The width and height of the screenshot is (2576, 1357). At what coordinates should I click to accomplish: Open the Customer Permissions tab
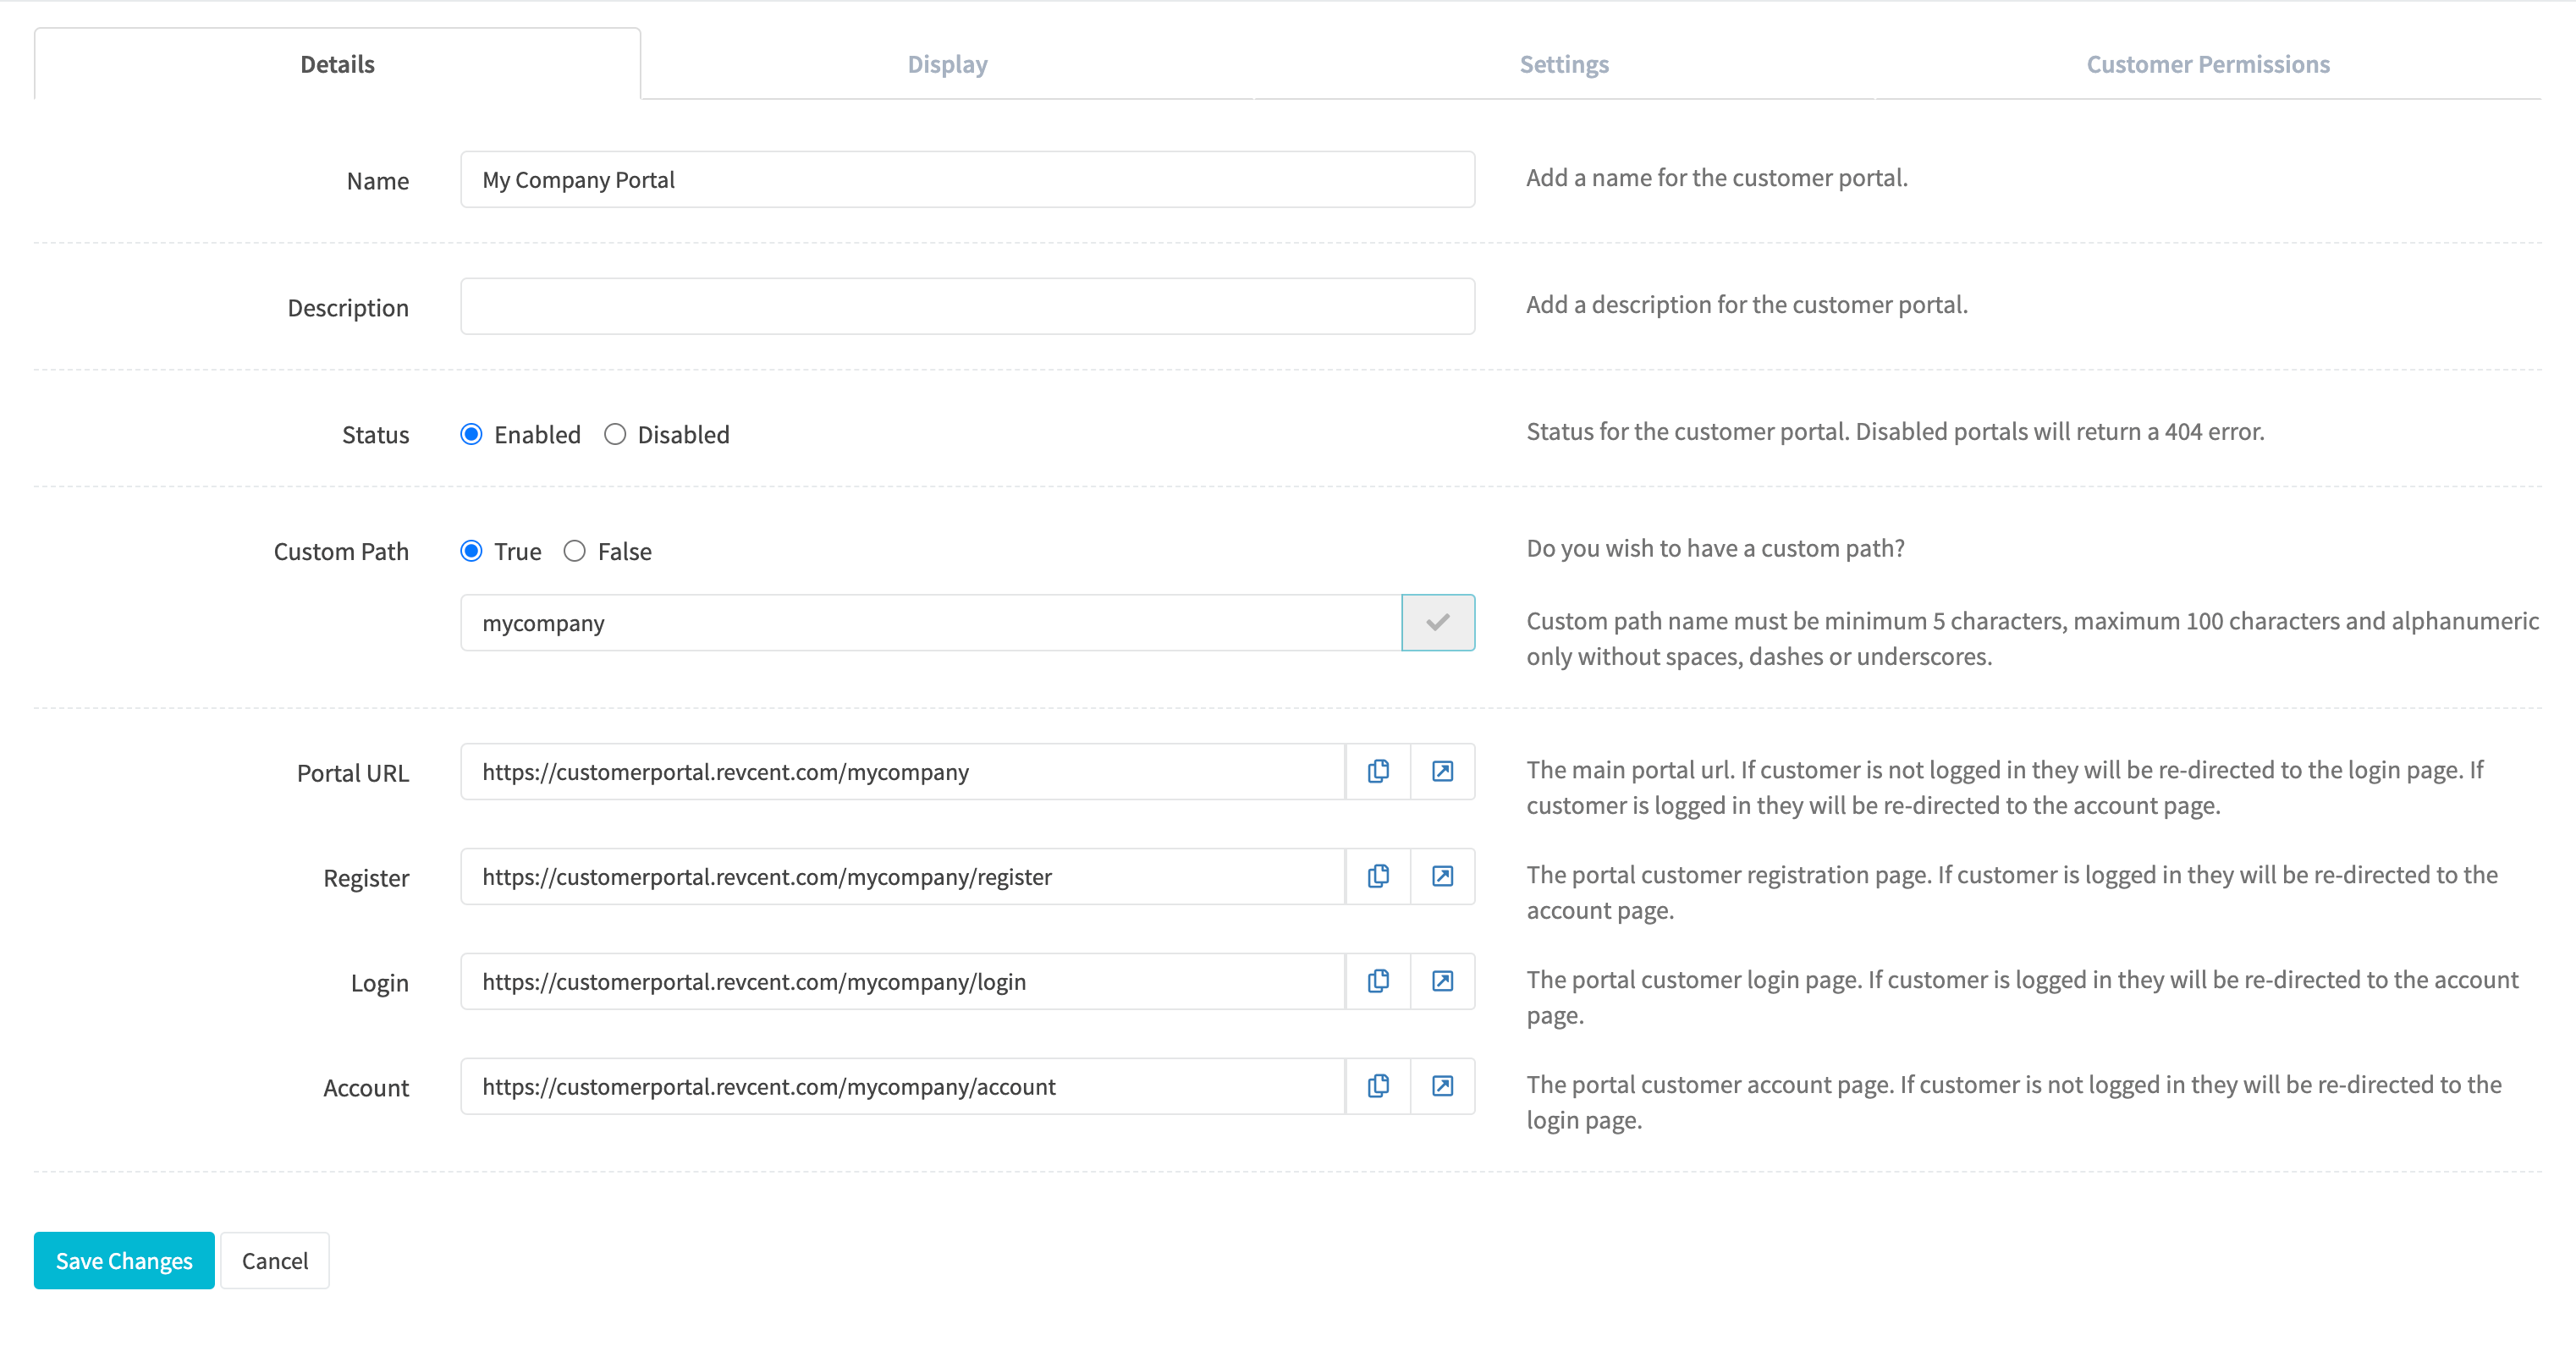pos(2208,64)
